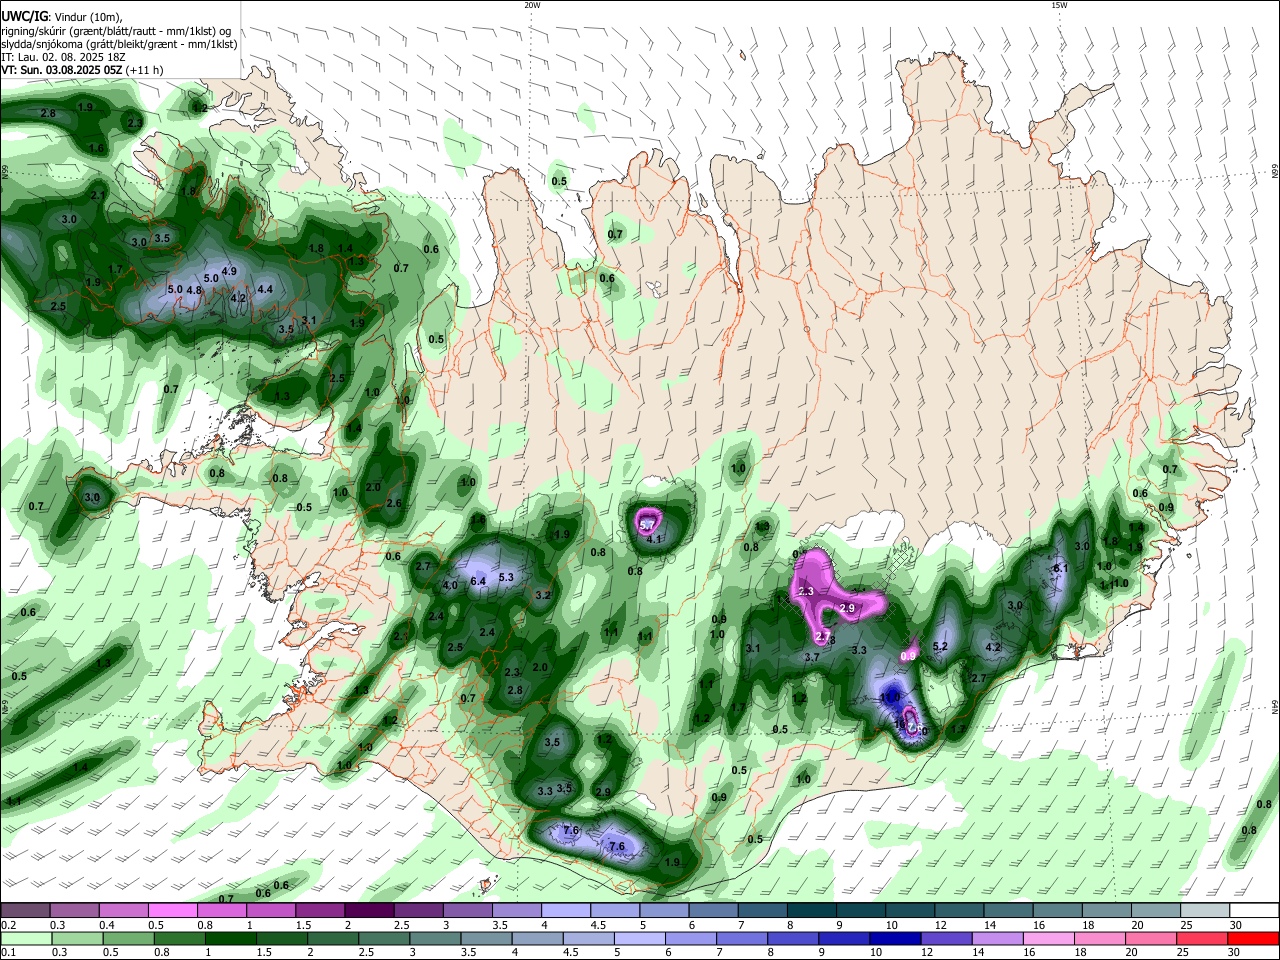1280x960 pixels.
Task: Pick the dark blue 10–12 swatch in bottom row
Action: coord(893,938)
